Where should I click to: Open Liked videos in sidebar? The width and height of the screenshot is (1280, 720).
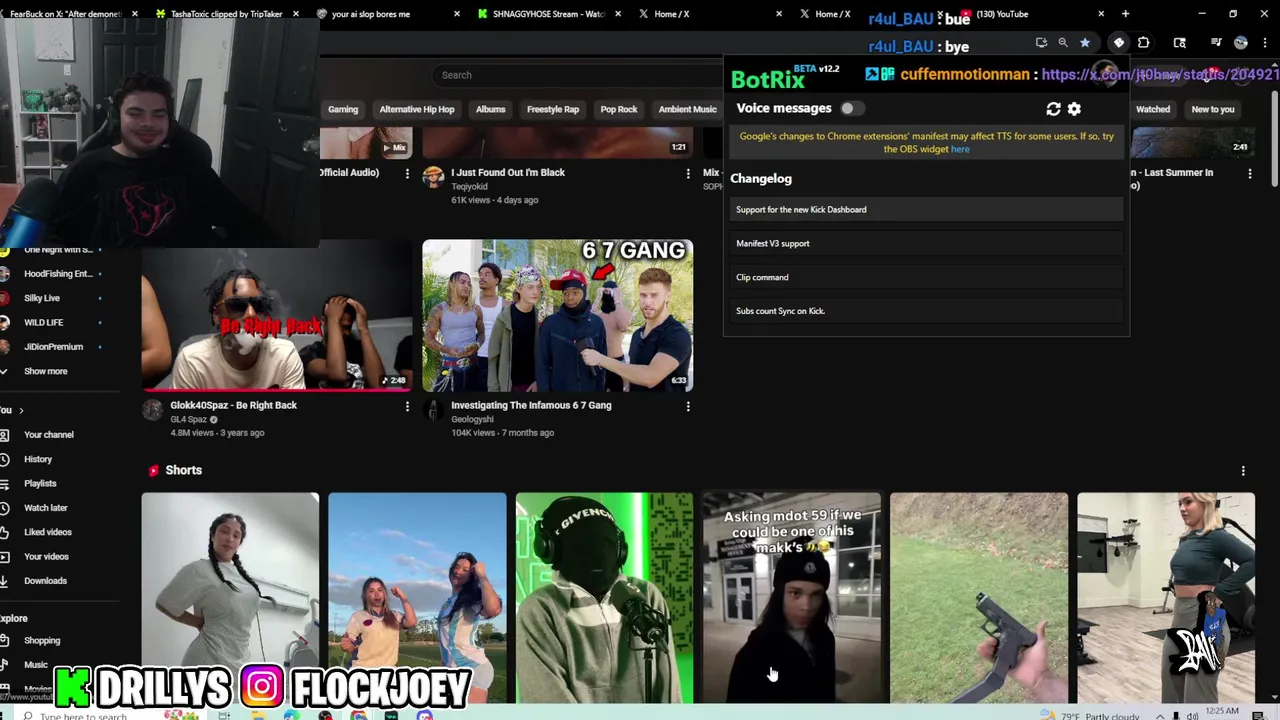(48, 532)
